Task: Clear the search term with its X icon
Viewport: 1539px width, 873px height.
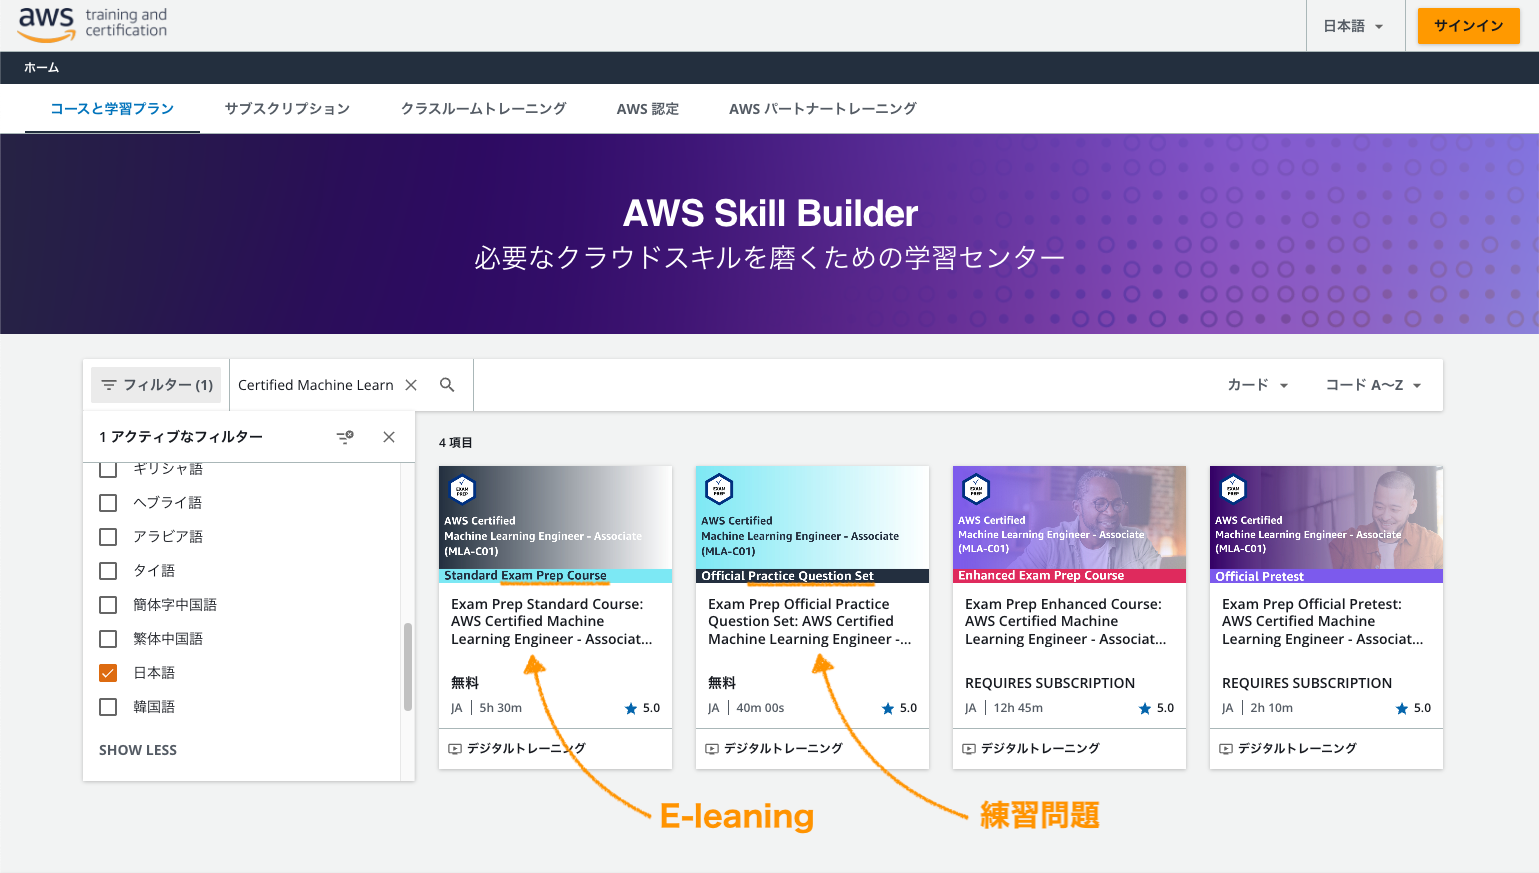Action: 411,384
